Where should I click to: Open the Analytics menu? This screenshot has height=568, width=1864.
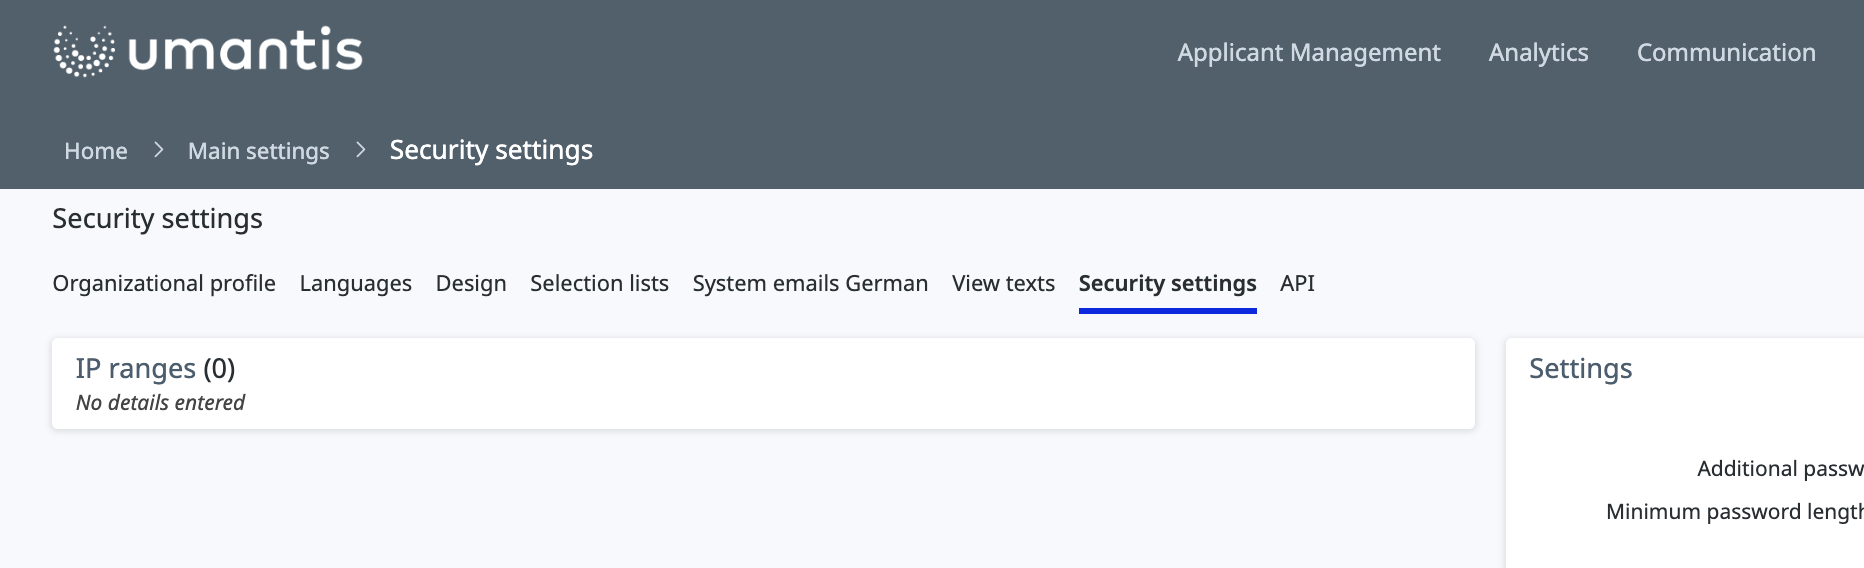coord(1538,52)
